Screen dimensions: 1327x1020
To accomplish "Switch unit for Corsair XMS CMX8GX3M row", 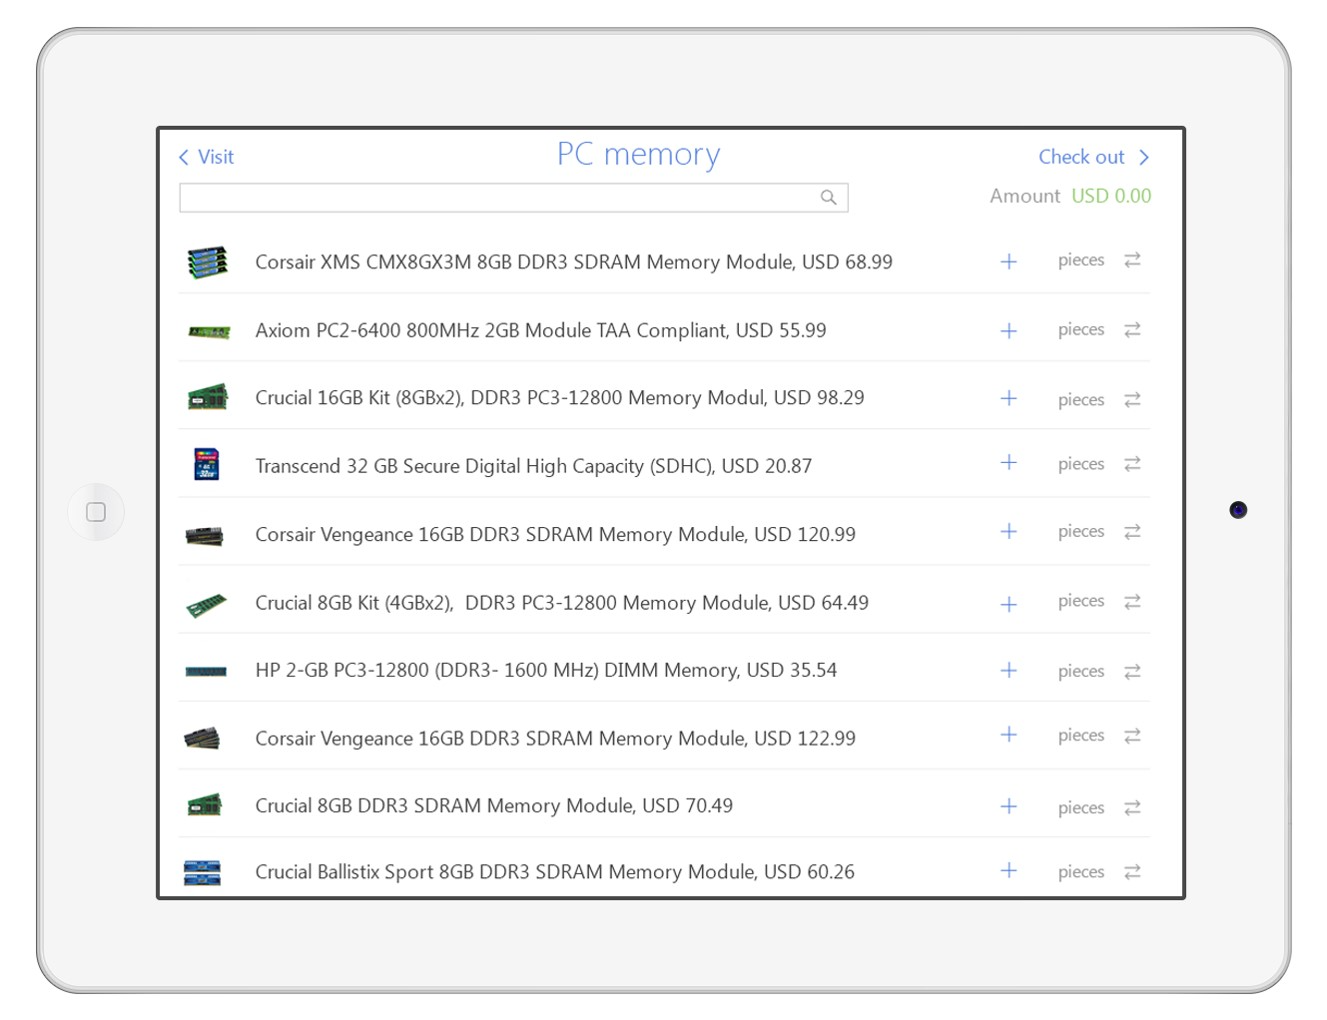I will coord(1132,260).
